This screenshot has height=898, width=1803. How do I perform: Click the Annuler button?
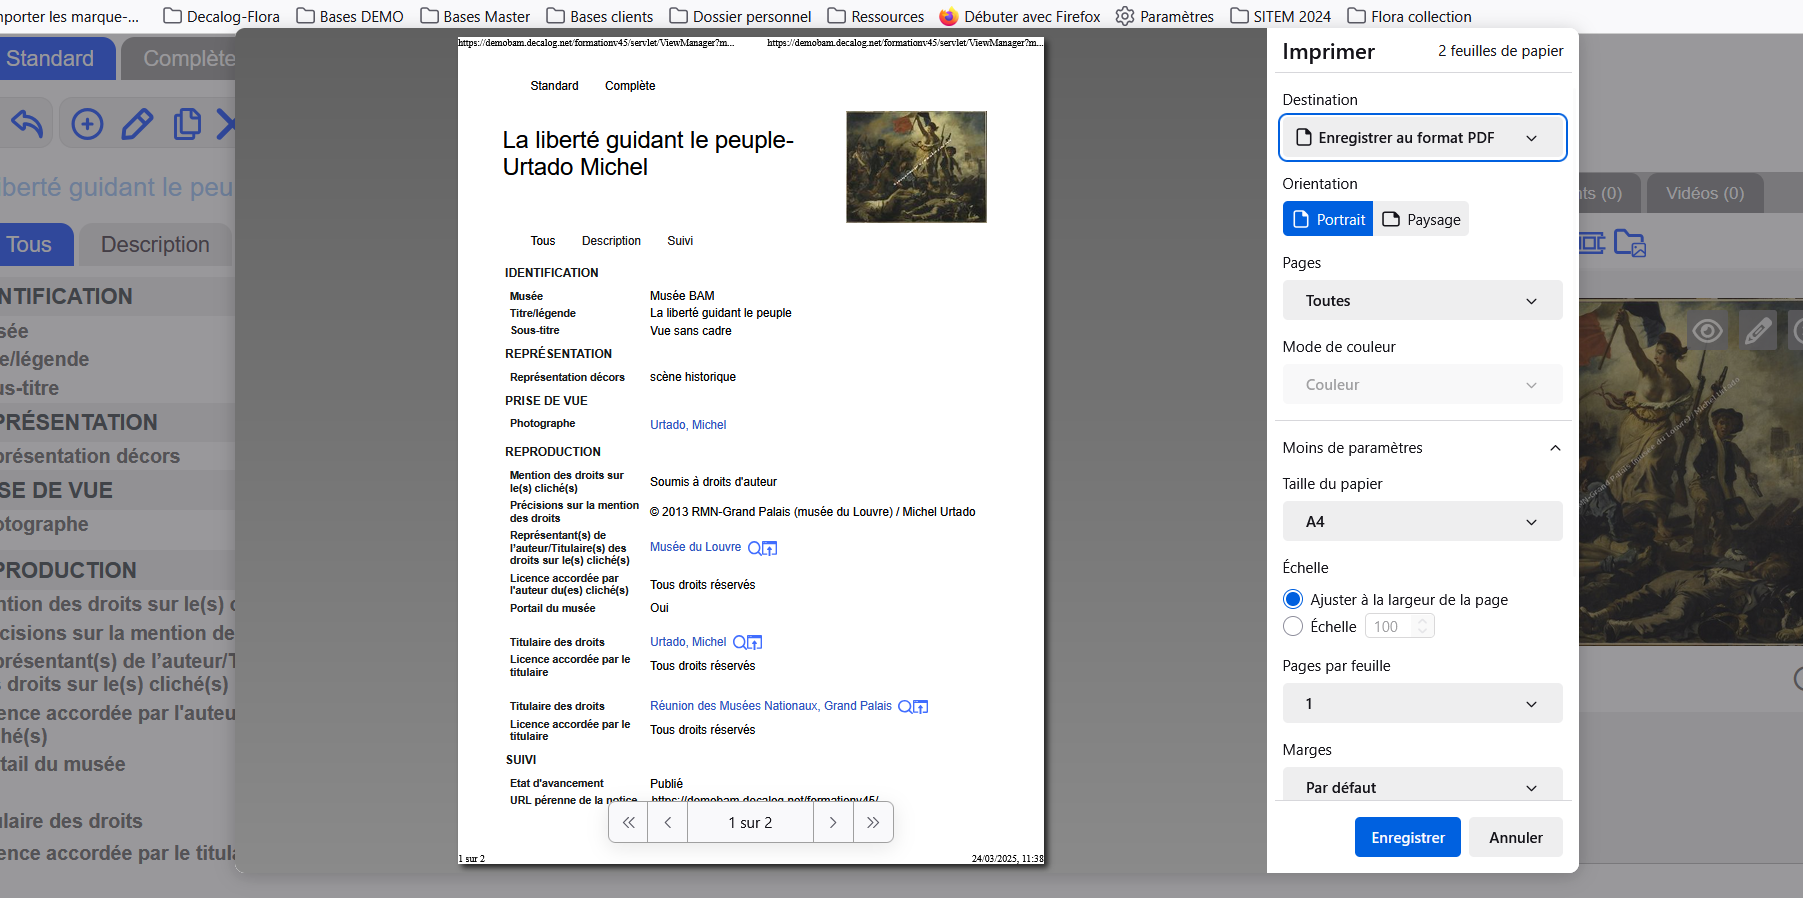point(1516,837)
